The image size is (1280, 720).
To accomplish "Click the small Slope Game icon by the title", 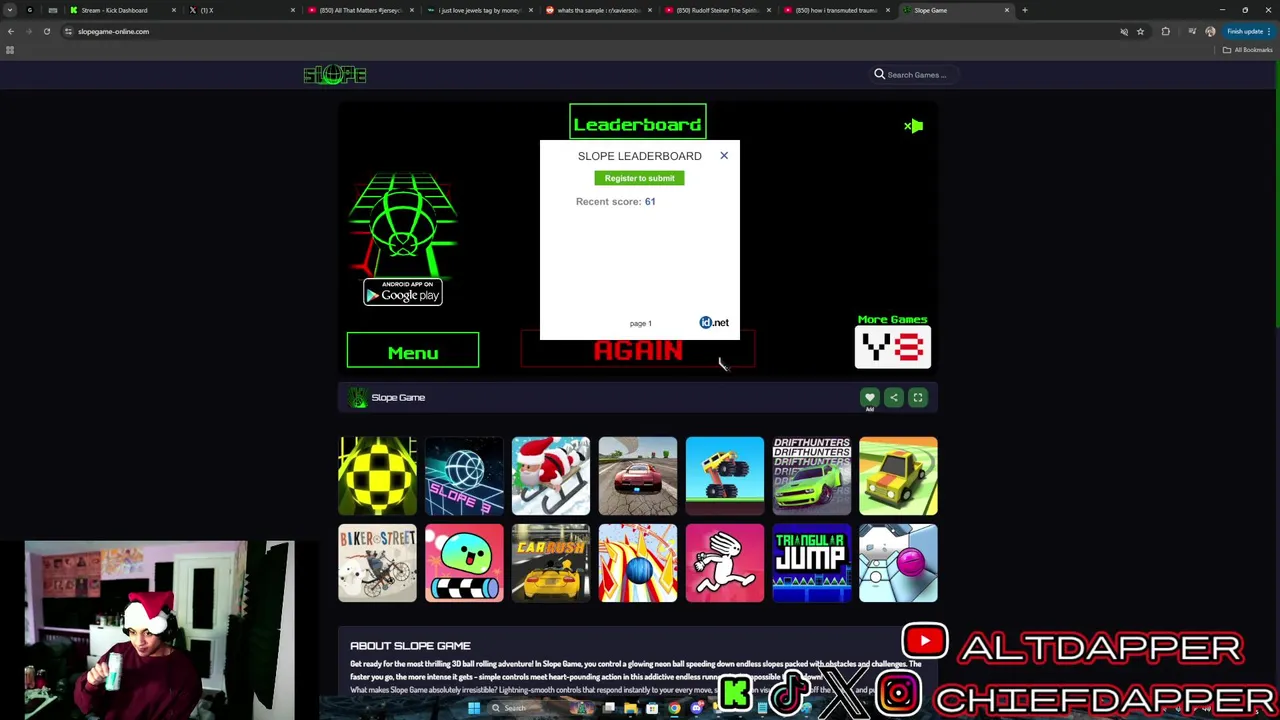I will coord(357,398).
